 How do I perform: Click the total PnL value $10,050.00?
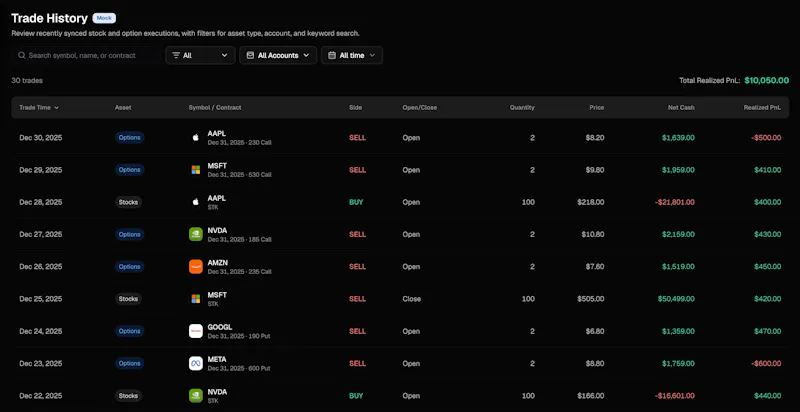(766, 80)
